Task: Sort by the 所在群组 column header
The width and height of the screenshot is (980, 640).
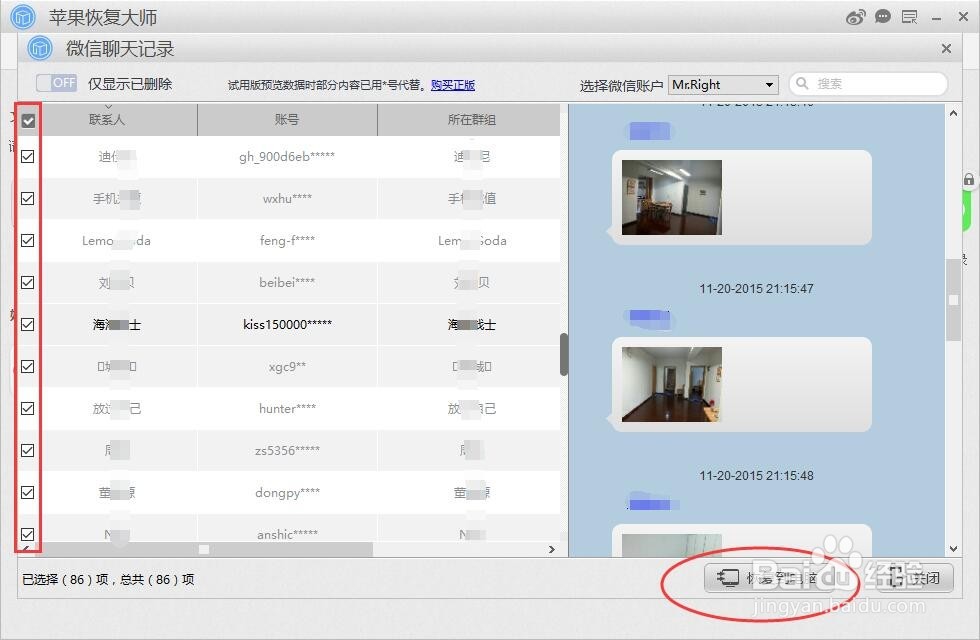Action: pos(471,119)
